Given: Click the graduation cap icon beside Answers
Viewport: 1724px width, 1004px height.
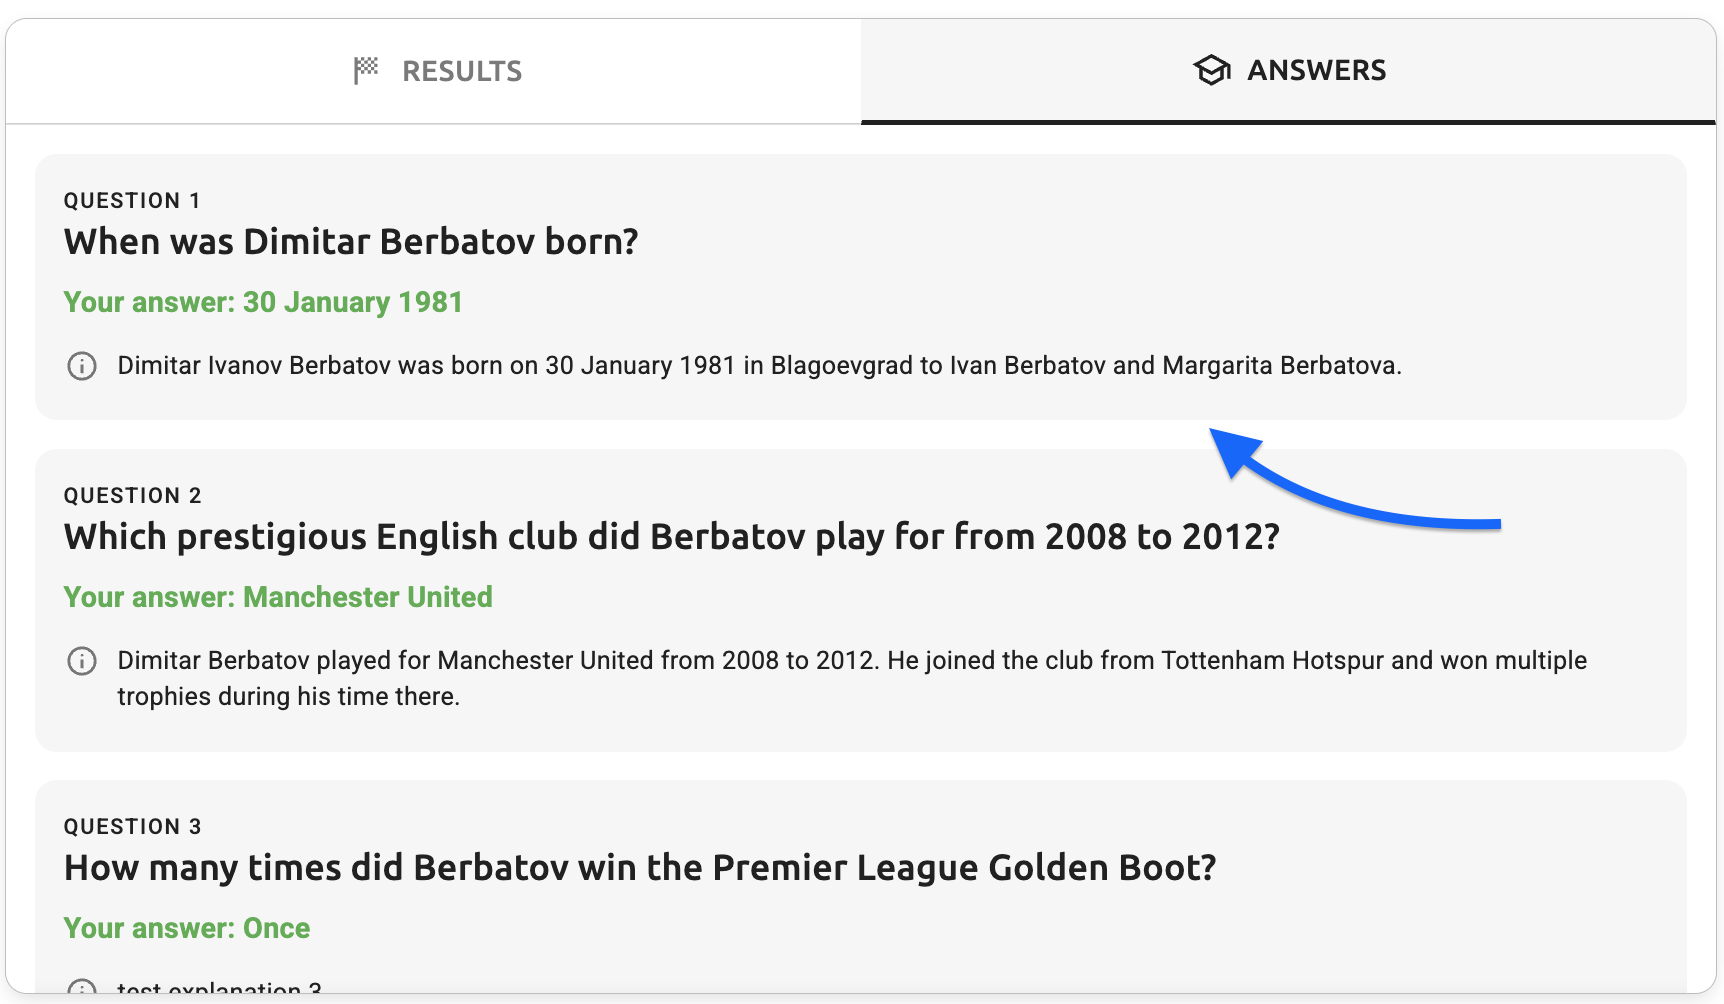Looking at the screenshot, I should (1211, 70).
